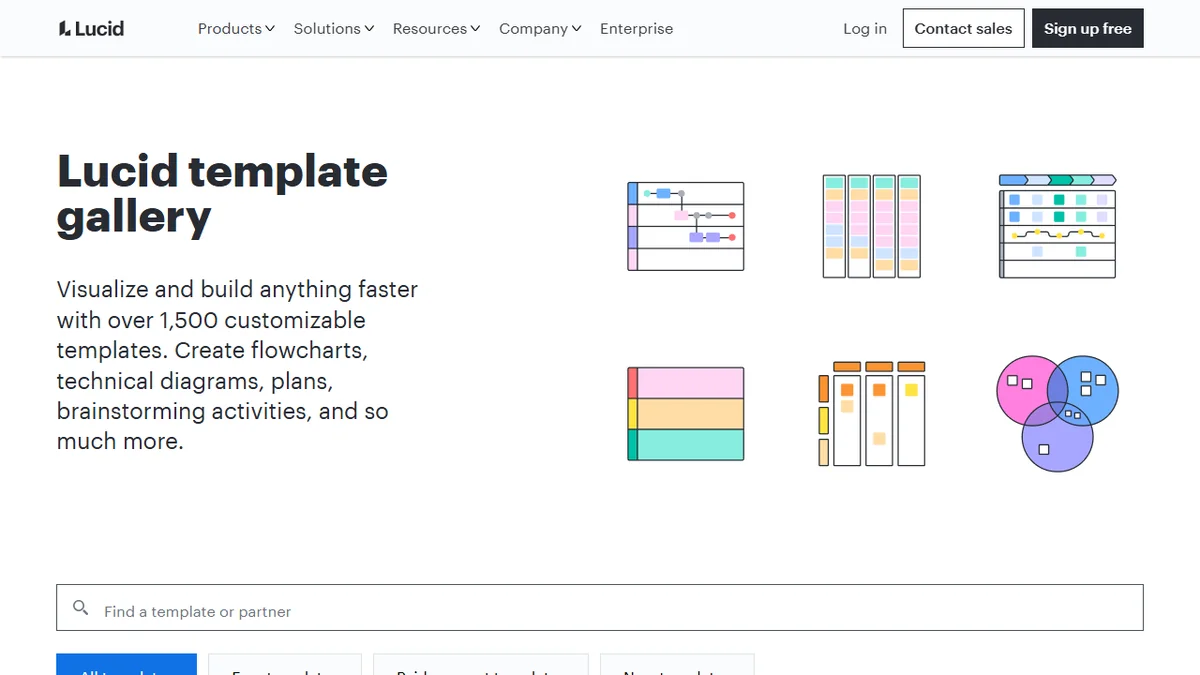Viewport: 1200px width, 675px height.
Task: Click the magnifying glass search icon
Action: coord(81,608)
